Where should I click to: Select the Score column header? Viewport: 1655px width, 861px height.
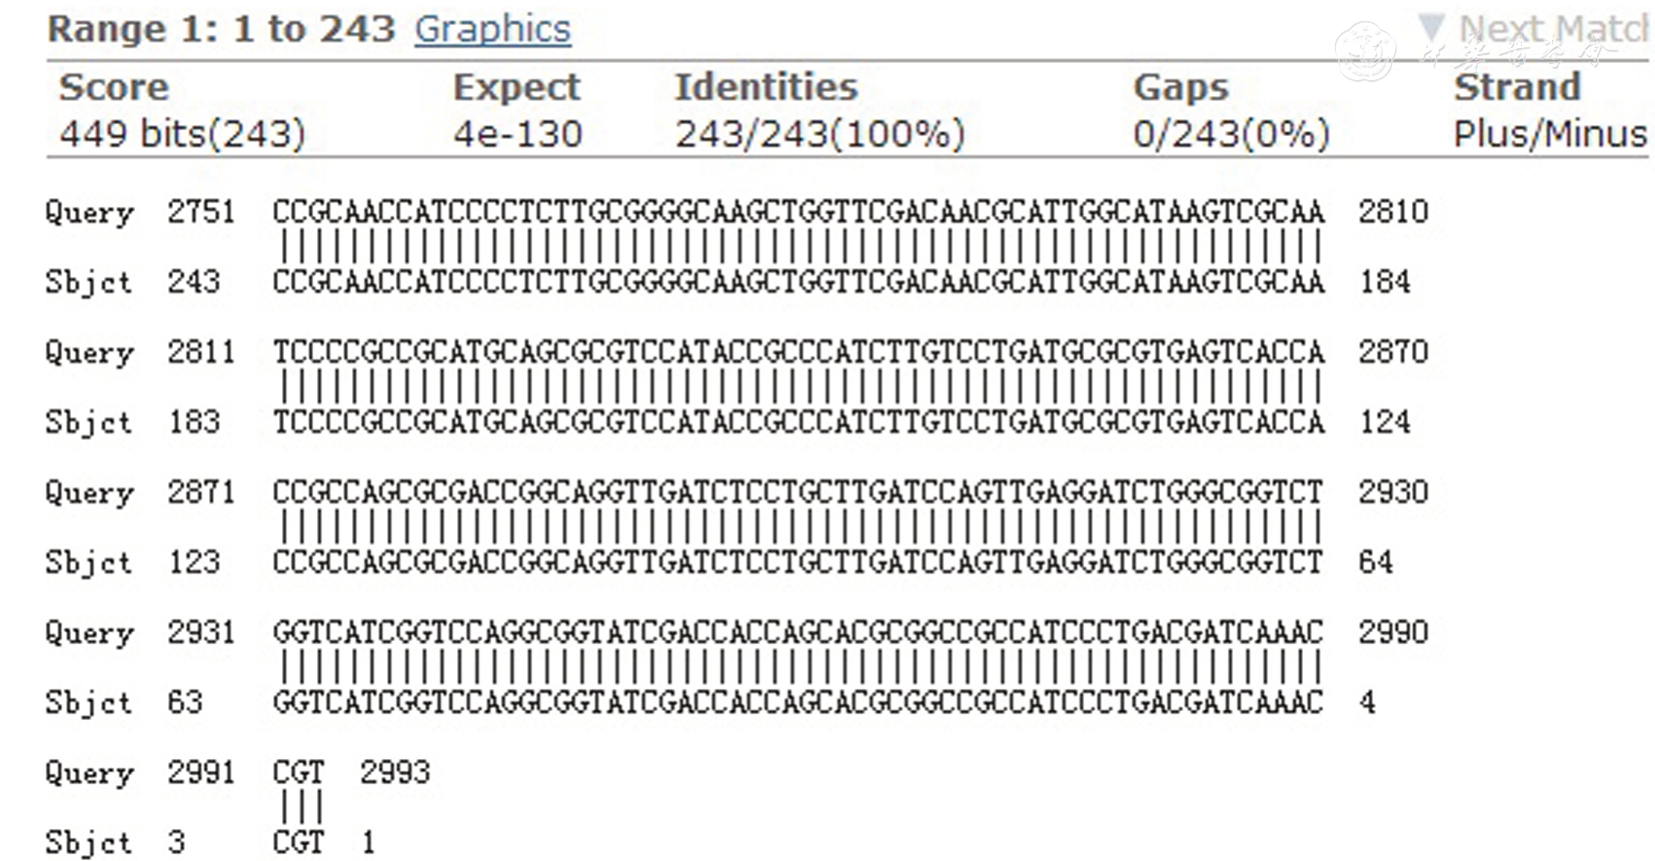coord(113,87)
